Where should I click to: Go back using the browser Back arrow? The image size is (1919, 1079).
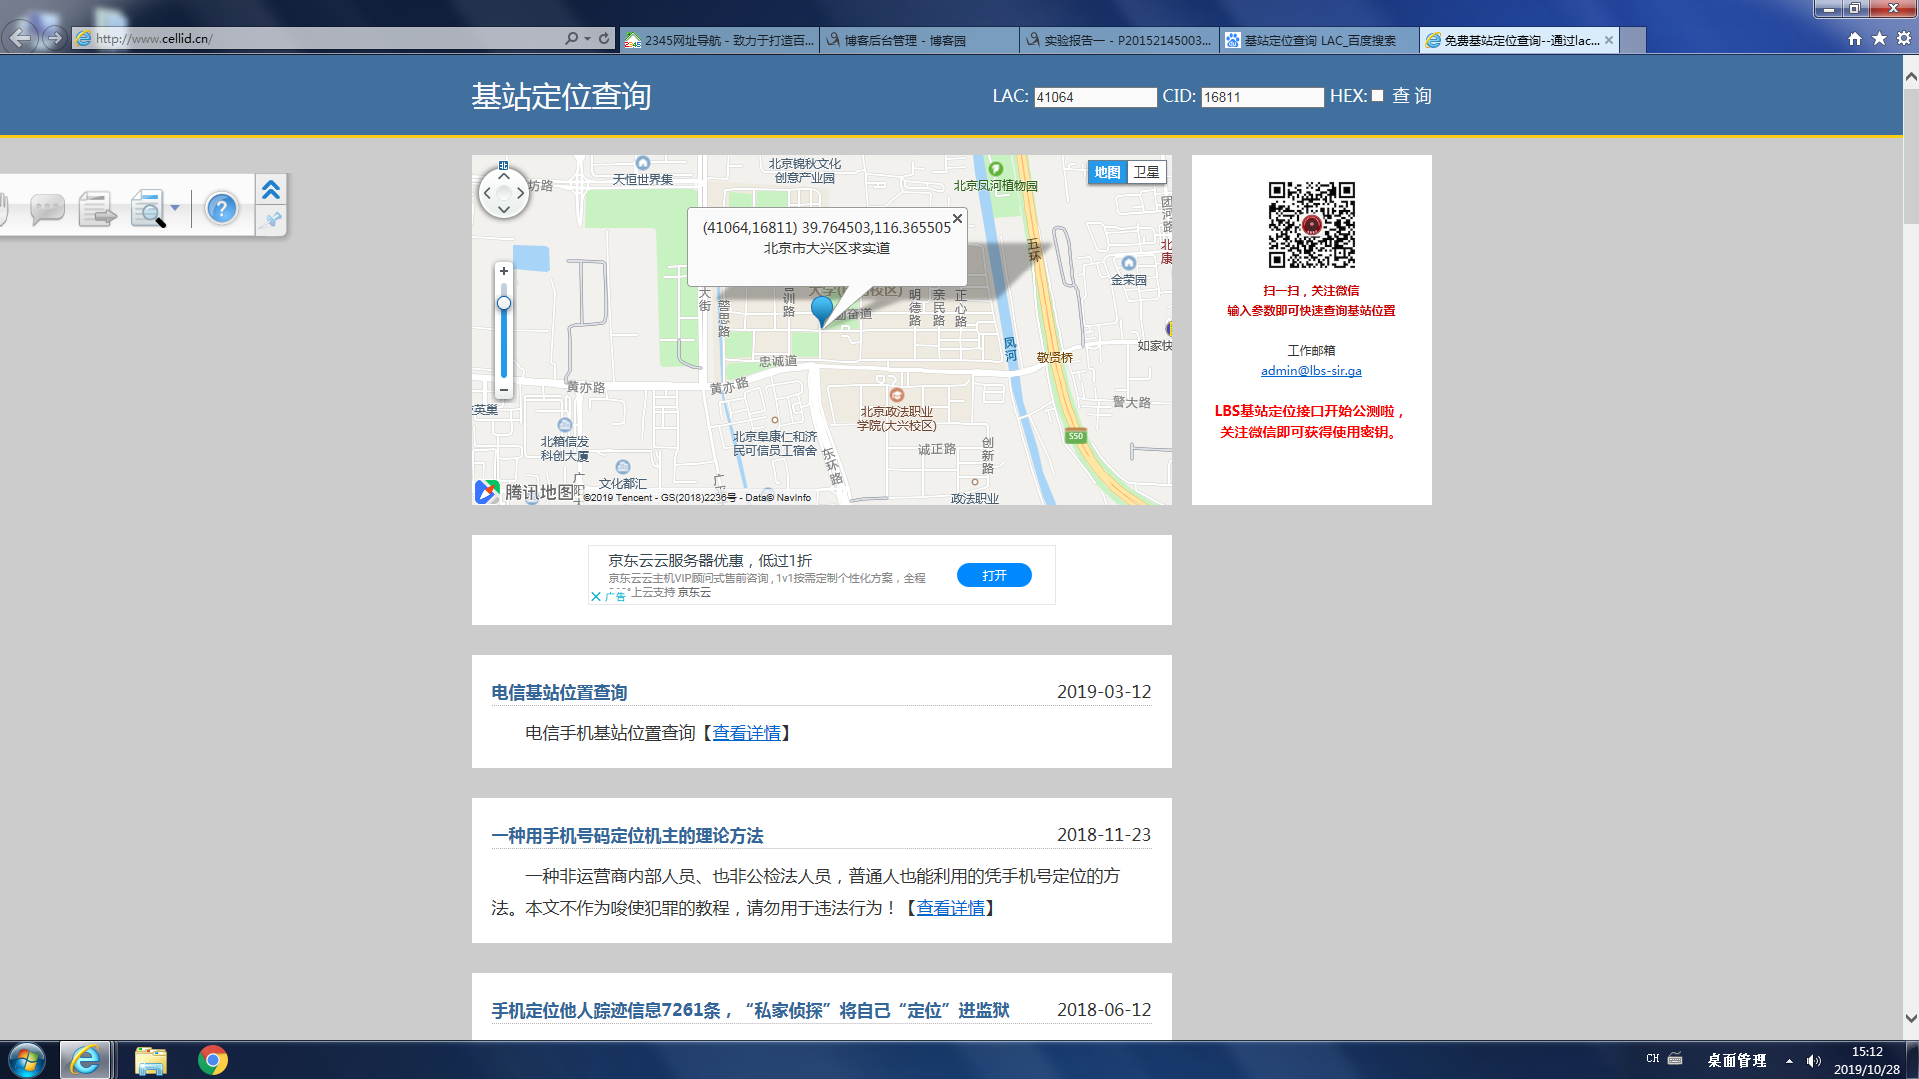[20, 38]
